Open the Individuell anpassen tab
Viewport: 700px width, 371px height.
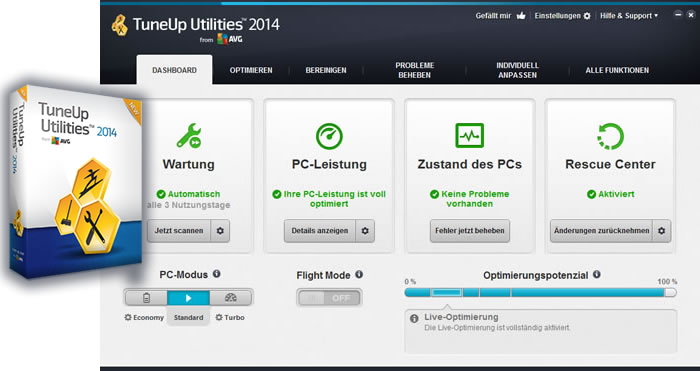[x=517, y=70]
